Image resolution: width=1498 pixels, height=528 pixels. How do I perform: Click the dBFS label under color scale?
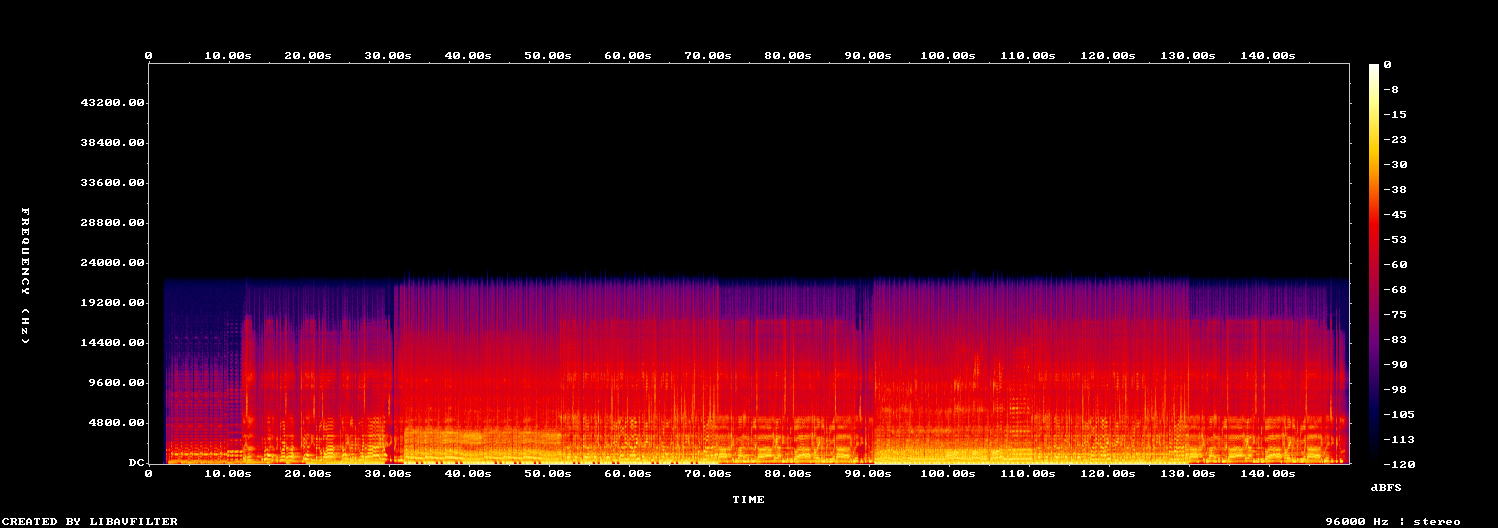coord(1387,487)
